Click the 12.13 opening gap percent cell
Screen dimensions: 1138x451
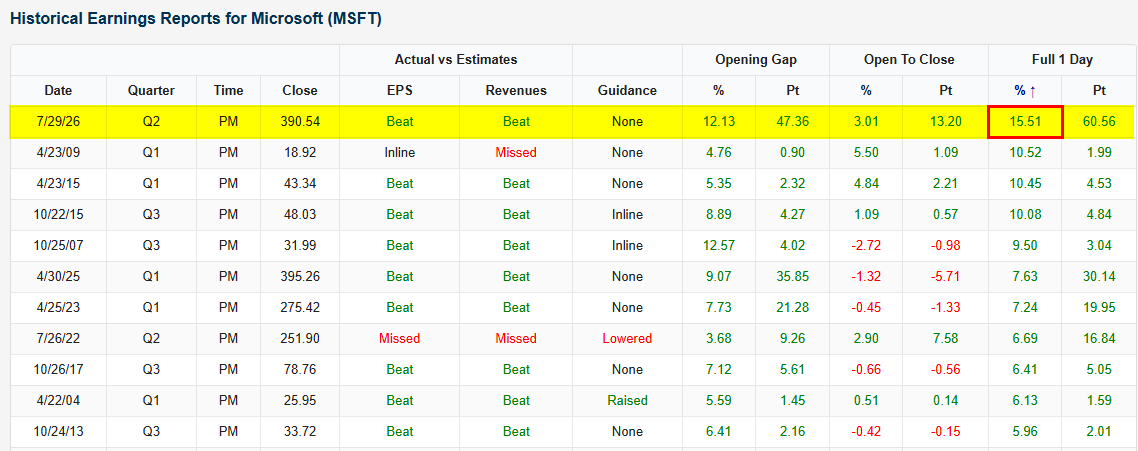tap(719, 121)
